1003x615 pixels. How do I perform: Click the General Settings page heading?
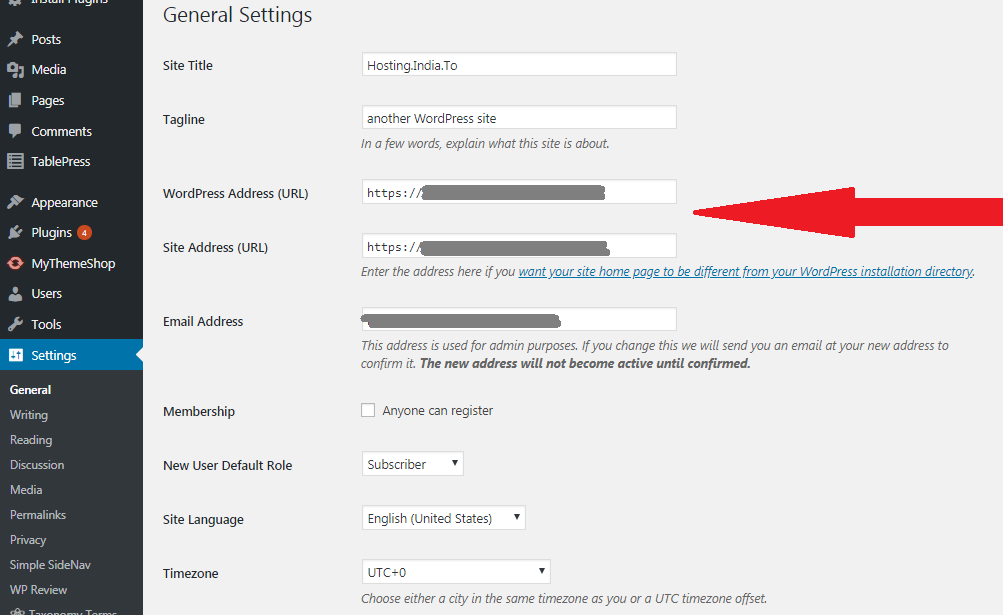pos(237,15)
